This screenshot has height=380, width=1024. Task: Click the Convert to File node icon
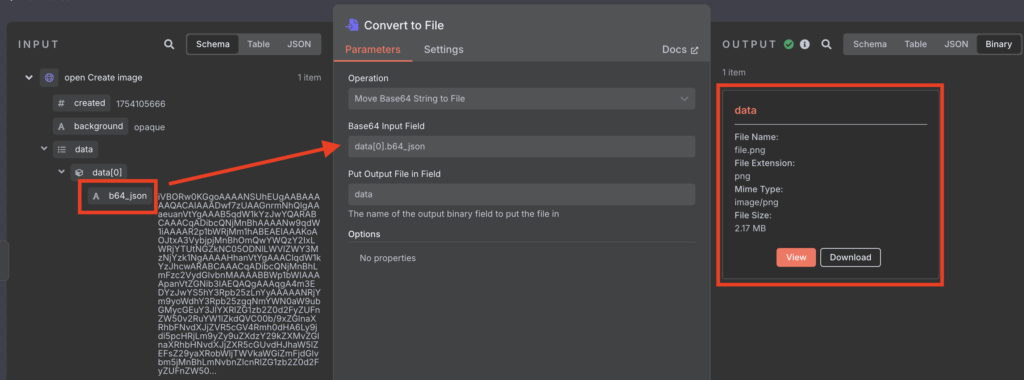352,25
